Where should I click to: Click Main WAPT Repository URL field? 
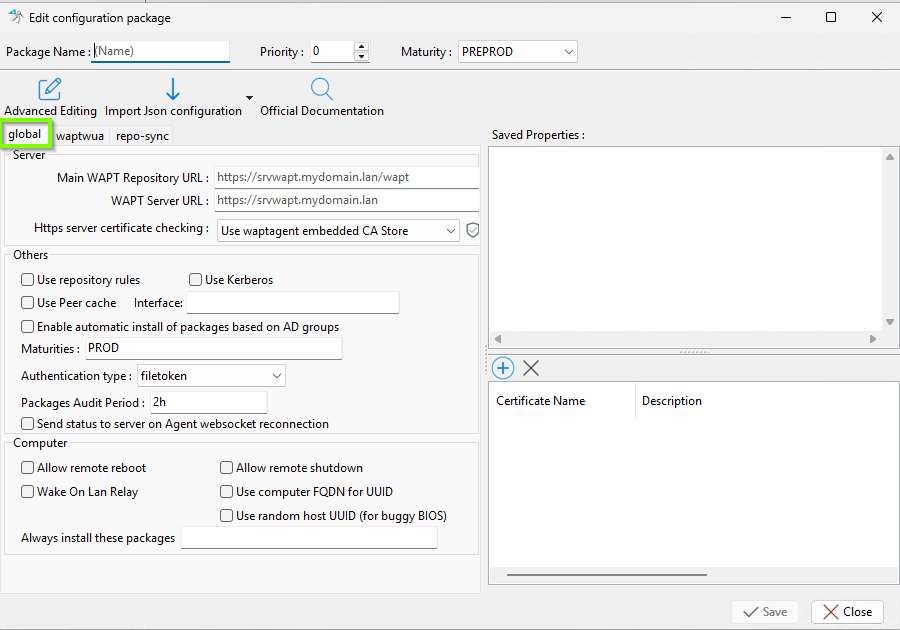347,177
